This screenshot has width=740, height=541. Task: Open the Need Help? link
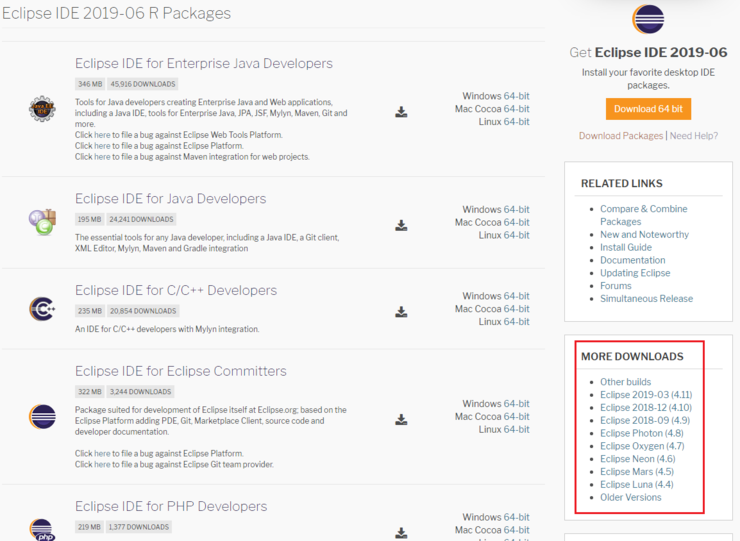point(694,136)
